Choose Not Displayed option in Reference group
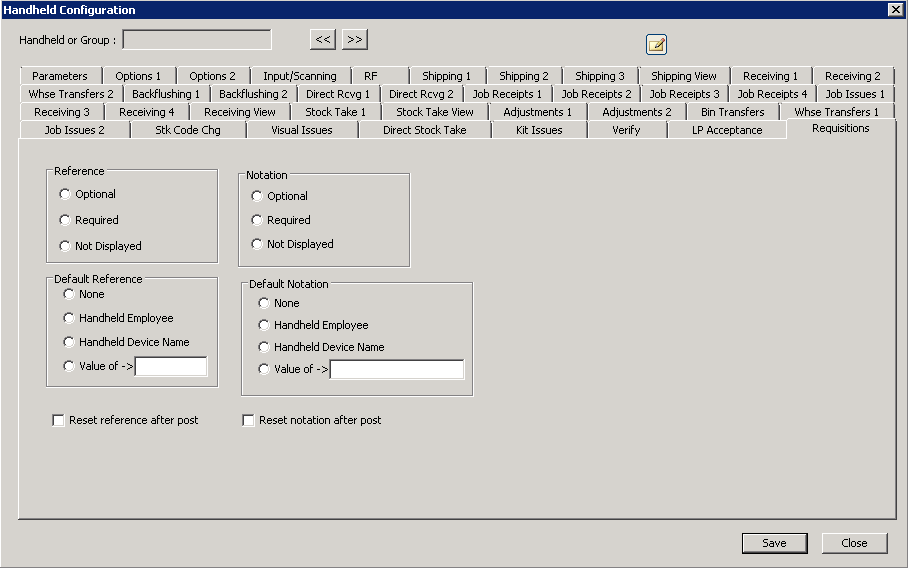Screen dimensions: 908x568 (x=66, y=246)
